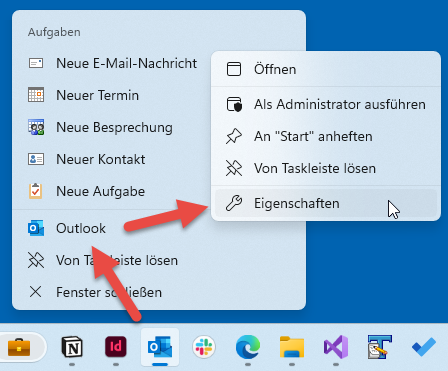Click the pin icon beside An "Start" anheften

234,136
